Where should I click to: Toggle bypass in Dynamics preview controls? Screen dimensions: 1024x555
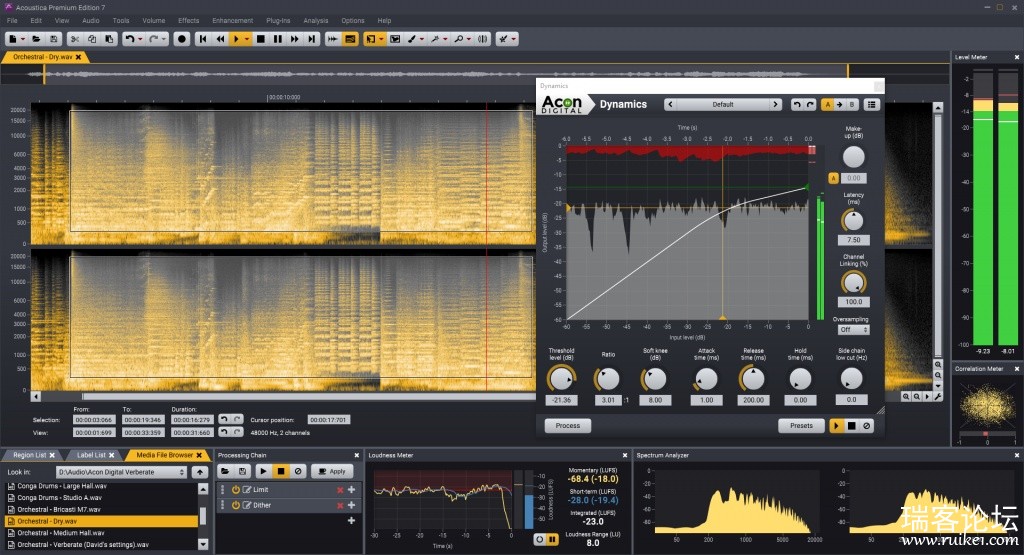867,426
